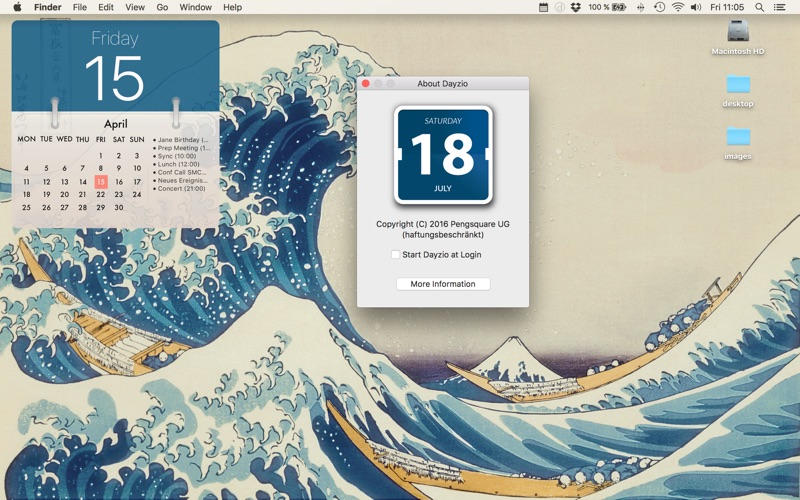Open the Go menu
800x500 pixels.
[x=162, y=7]
